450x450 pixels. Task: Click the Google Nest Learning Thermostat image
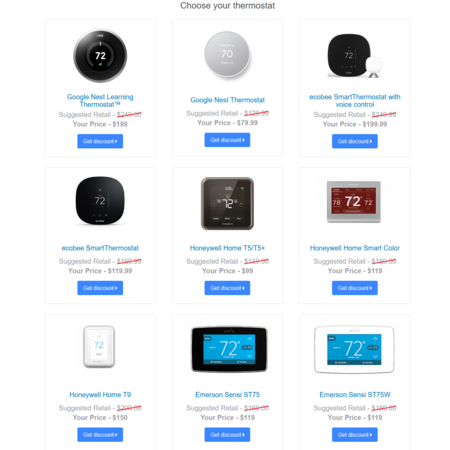tap(100, 56)
